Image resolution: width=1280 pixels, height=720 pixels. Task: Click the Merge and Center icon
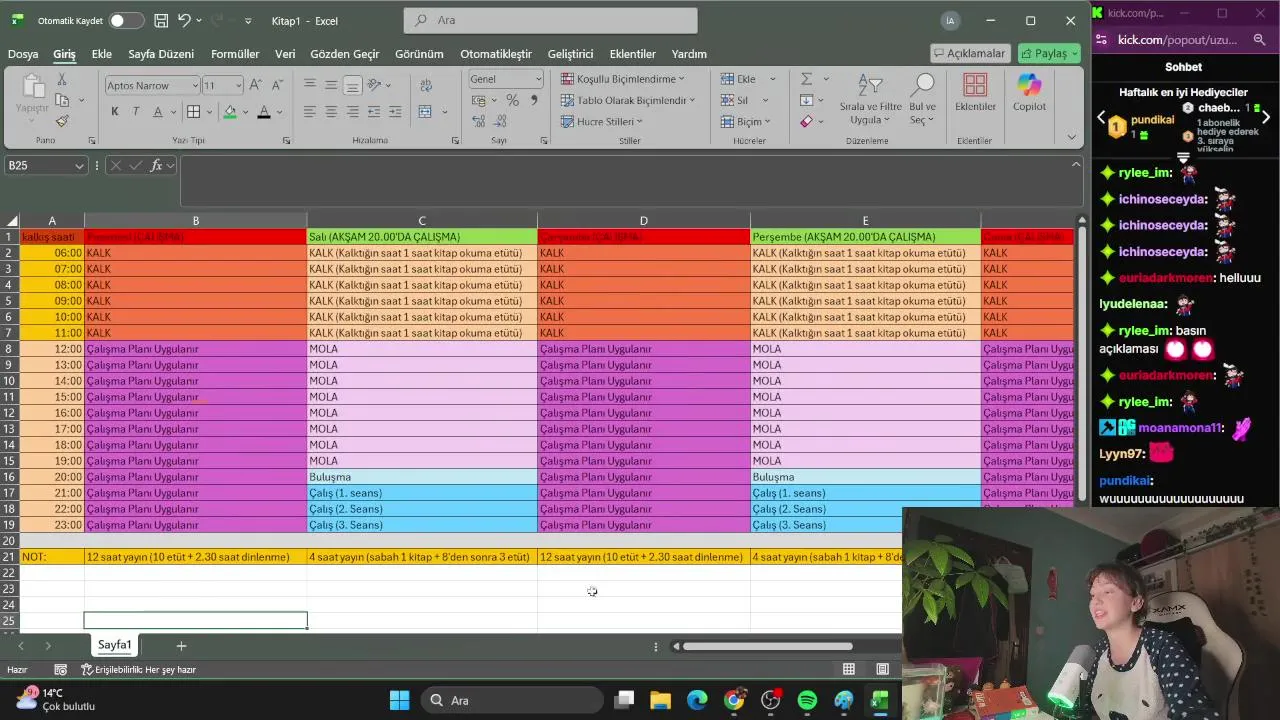tap(425, 112)
